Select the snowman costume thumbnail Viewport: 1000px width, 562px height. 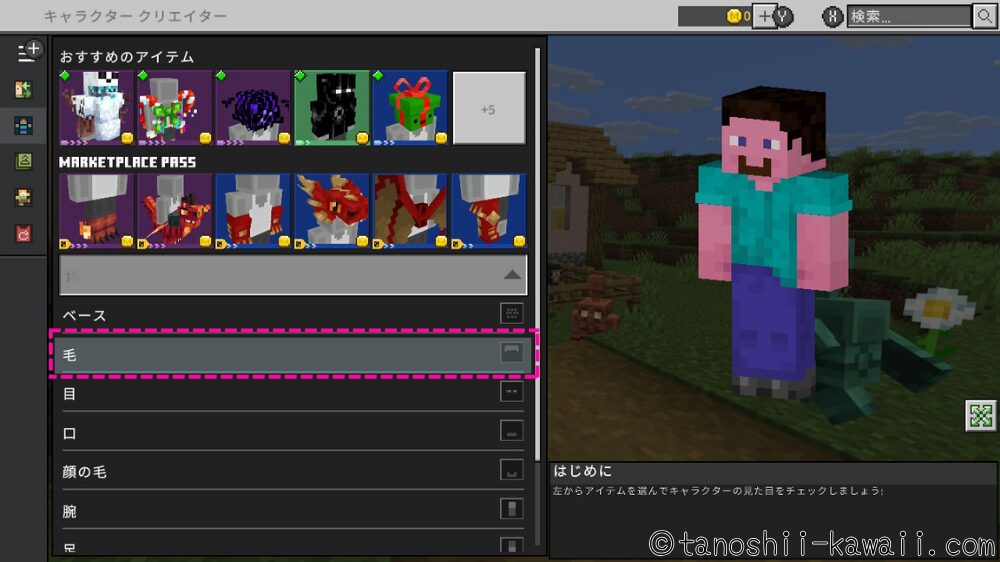click(x=96, y=108)
